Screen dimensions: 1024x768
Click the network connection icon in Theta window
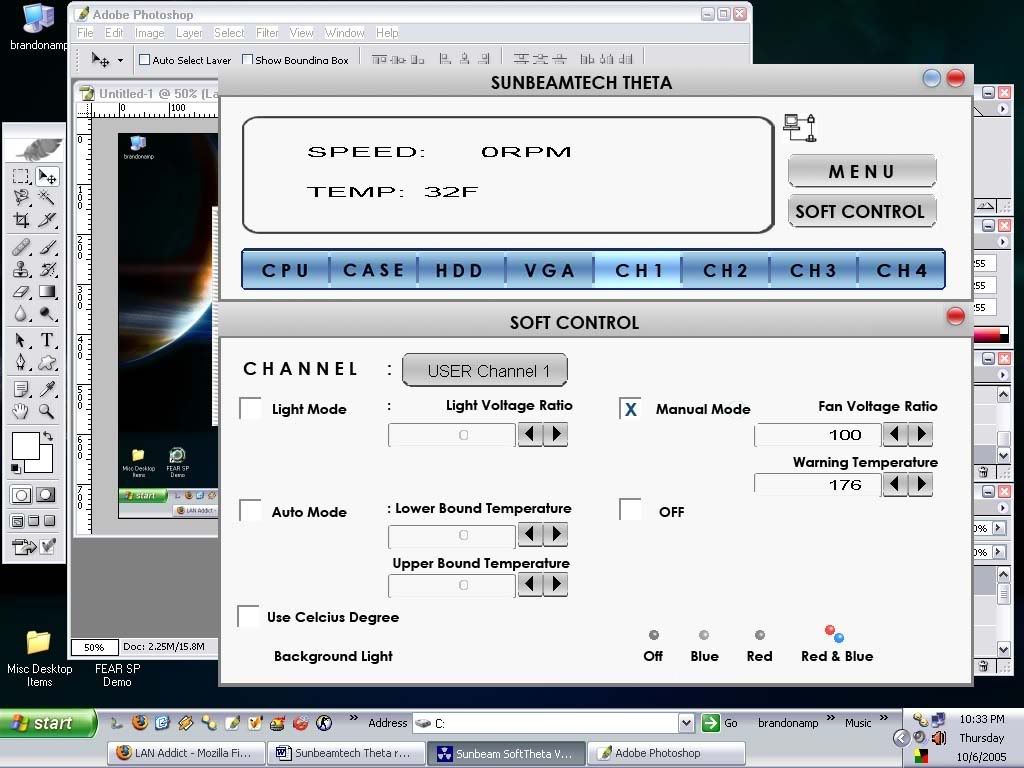pos(799,127)
